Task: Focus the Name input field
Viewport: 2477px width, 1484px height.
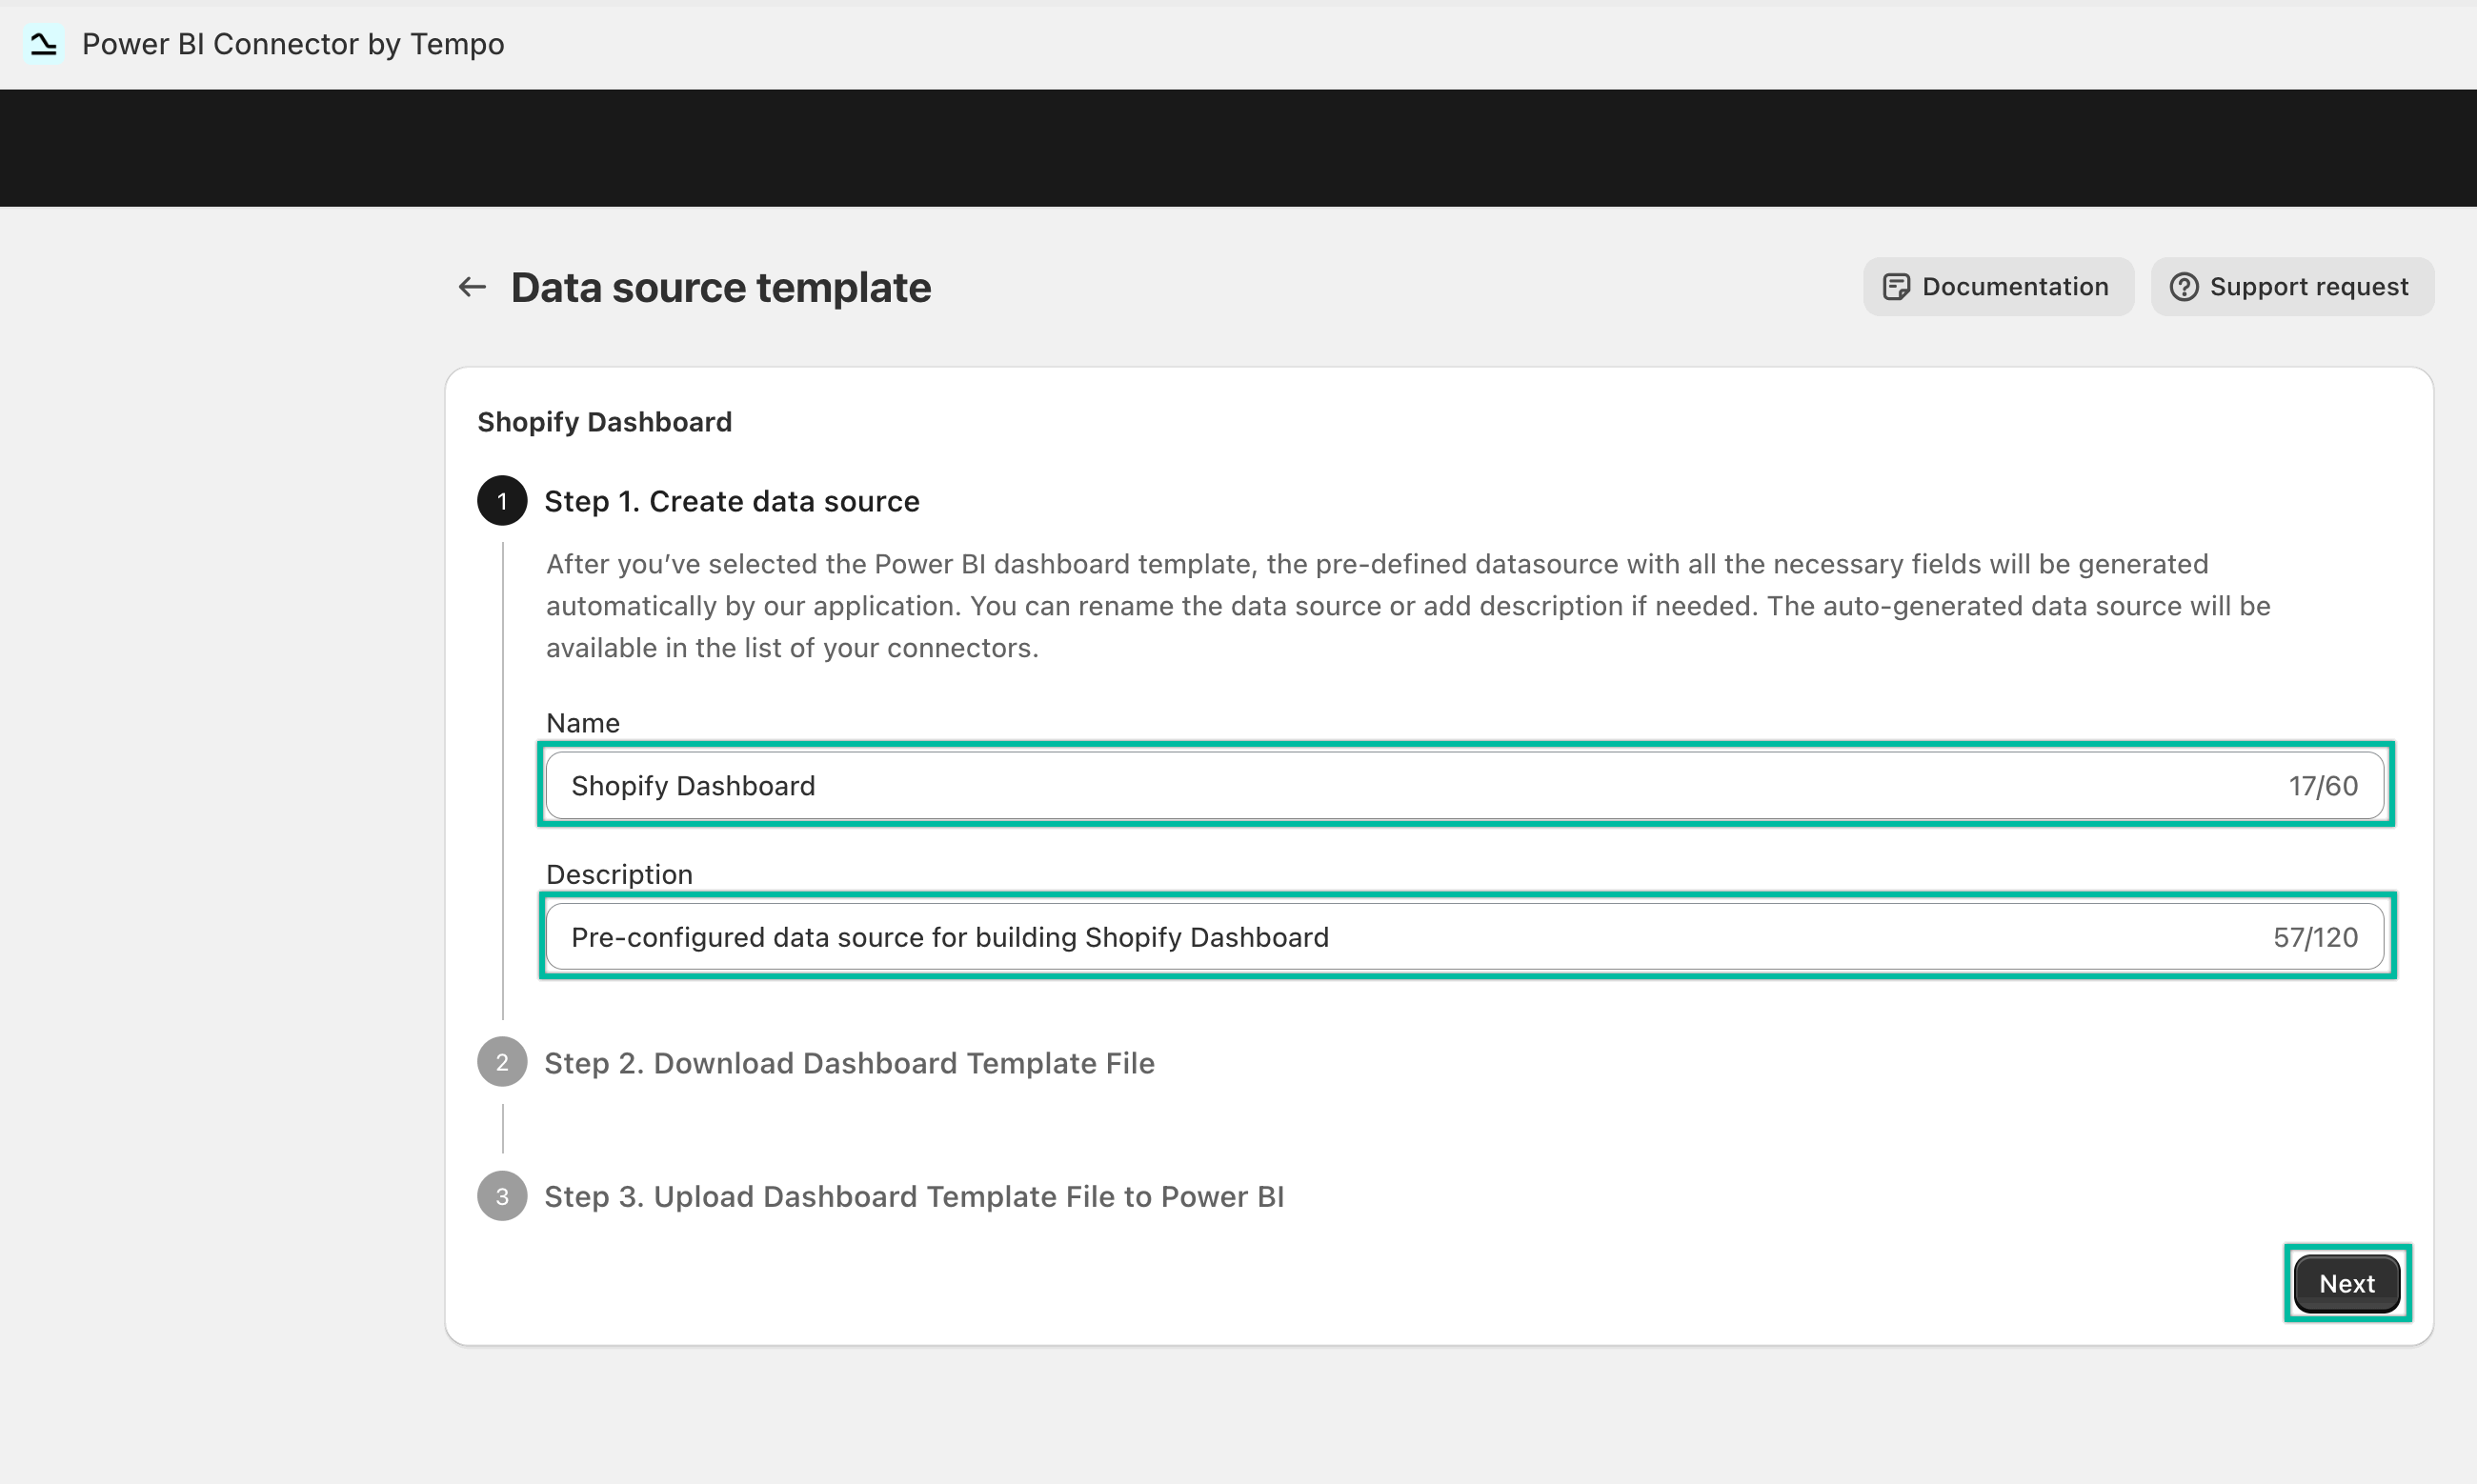Action: click(1400, 786)
